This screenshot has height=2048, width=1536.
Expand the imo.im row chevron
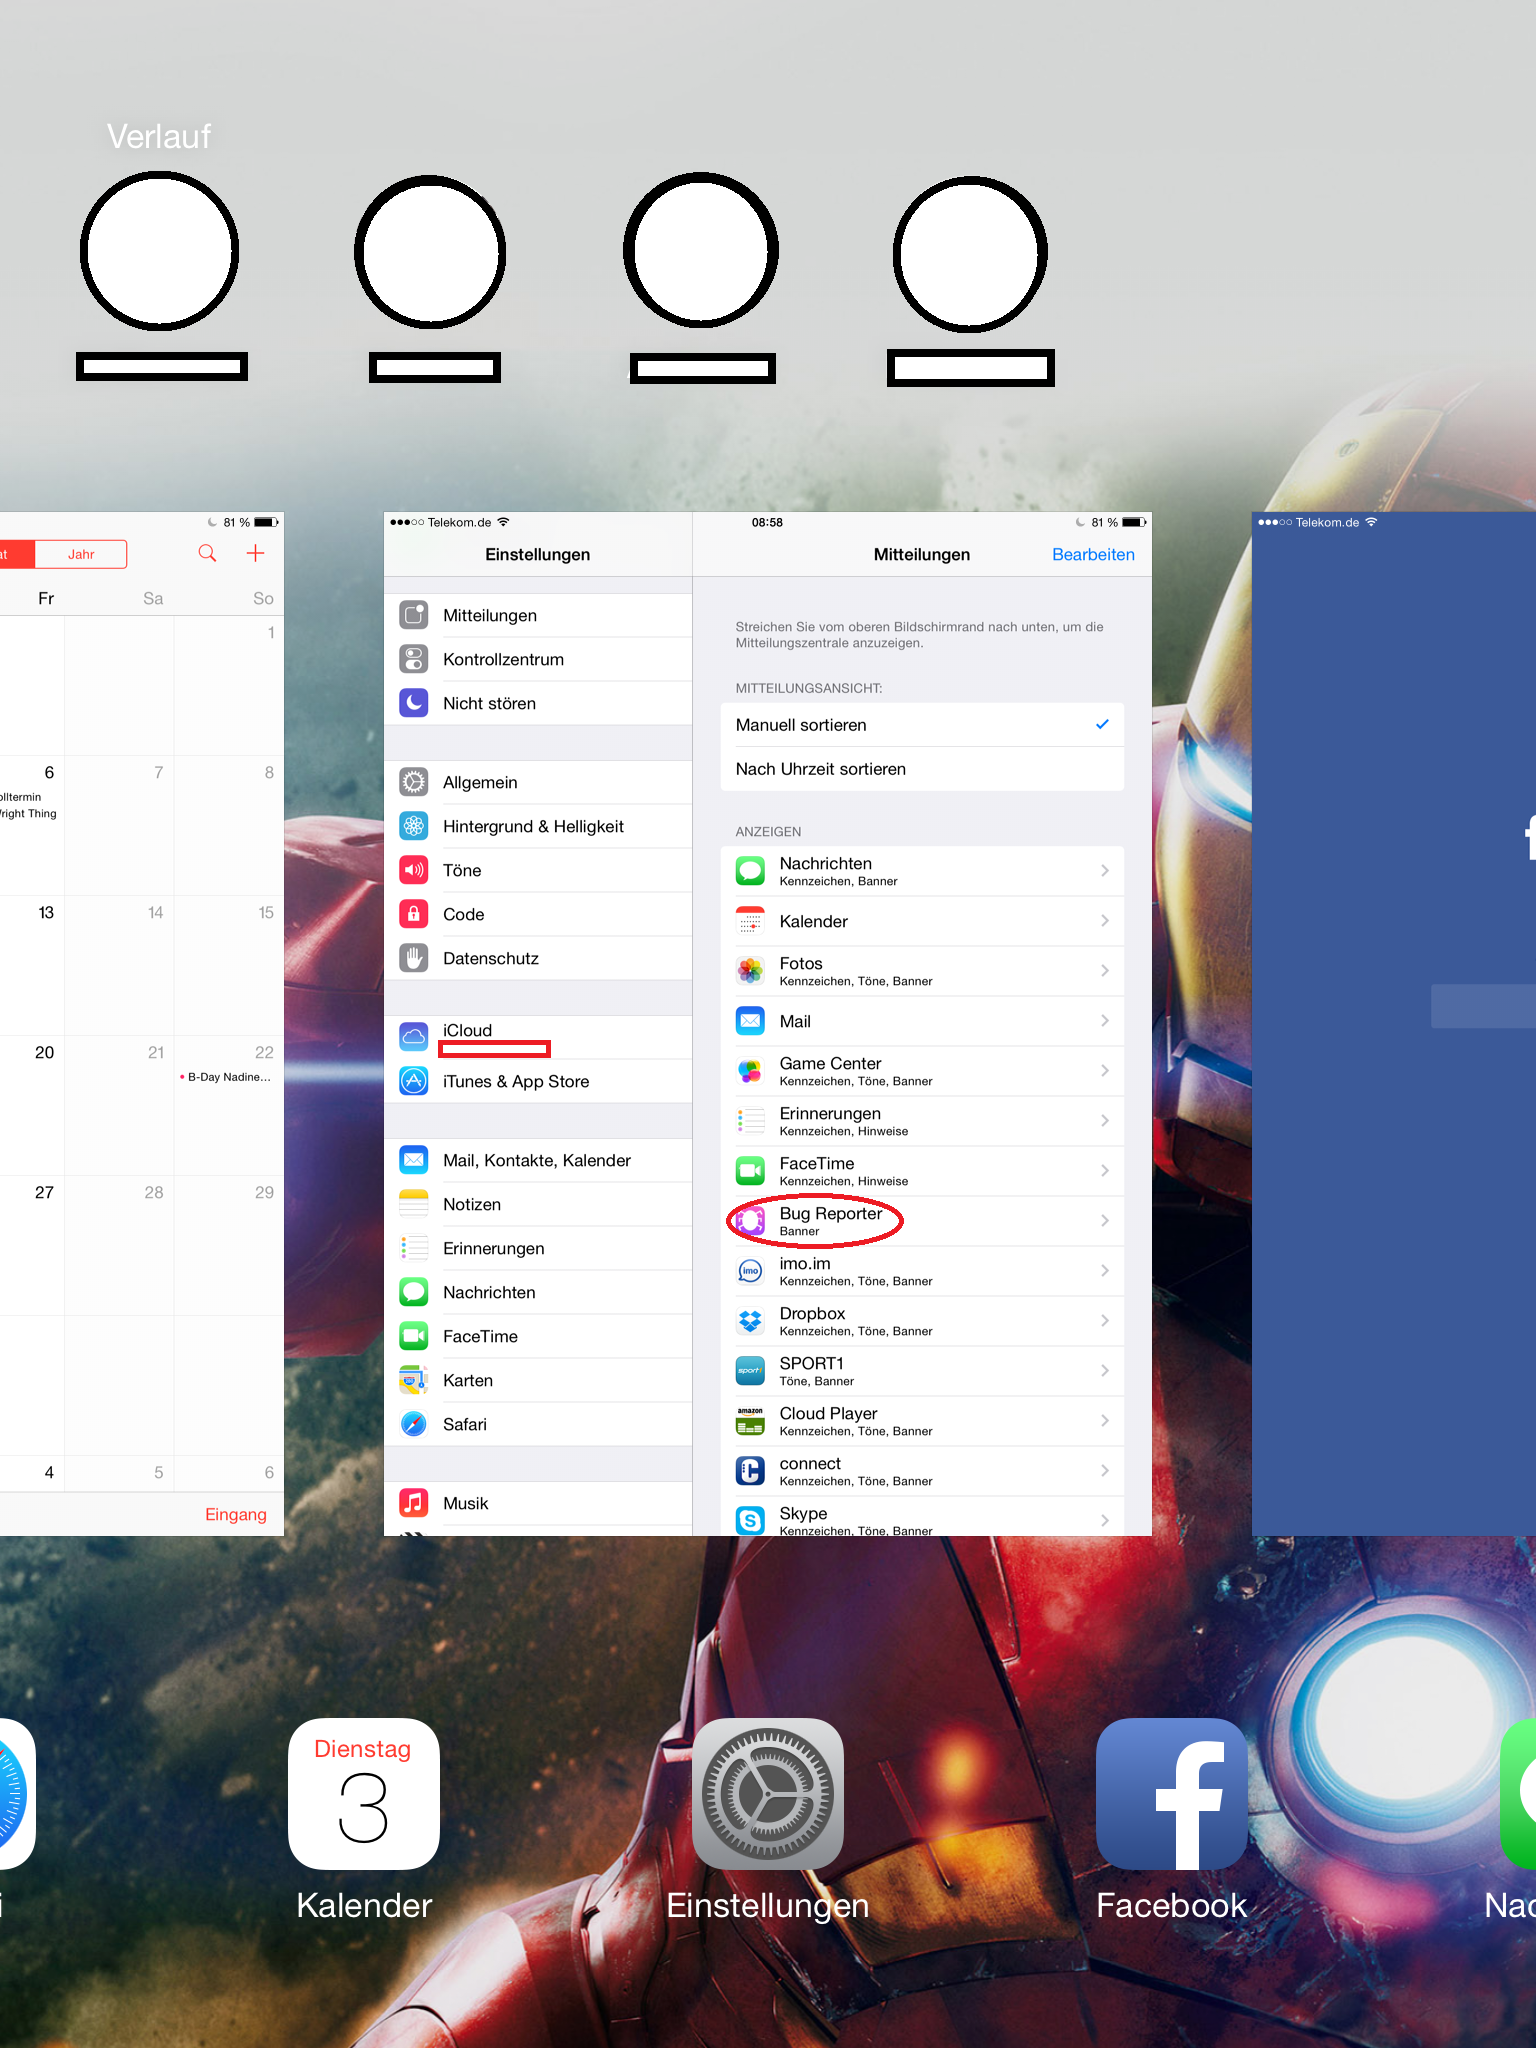pos(1105,1271)
